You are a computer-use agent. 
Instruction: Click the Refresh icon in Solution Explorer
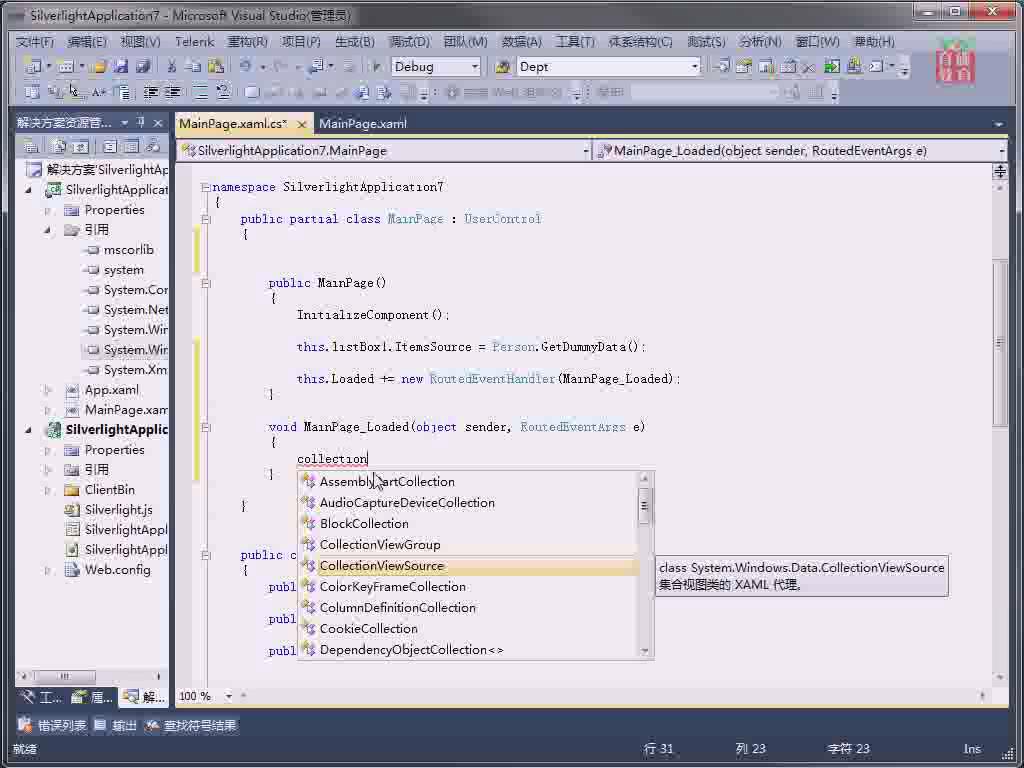tap(80, 146)
